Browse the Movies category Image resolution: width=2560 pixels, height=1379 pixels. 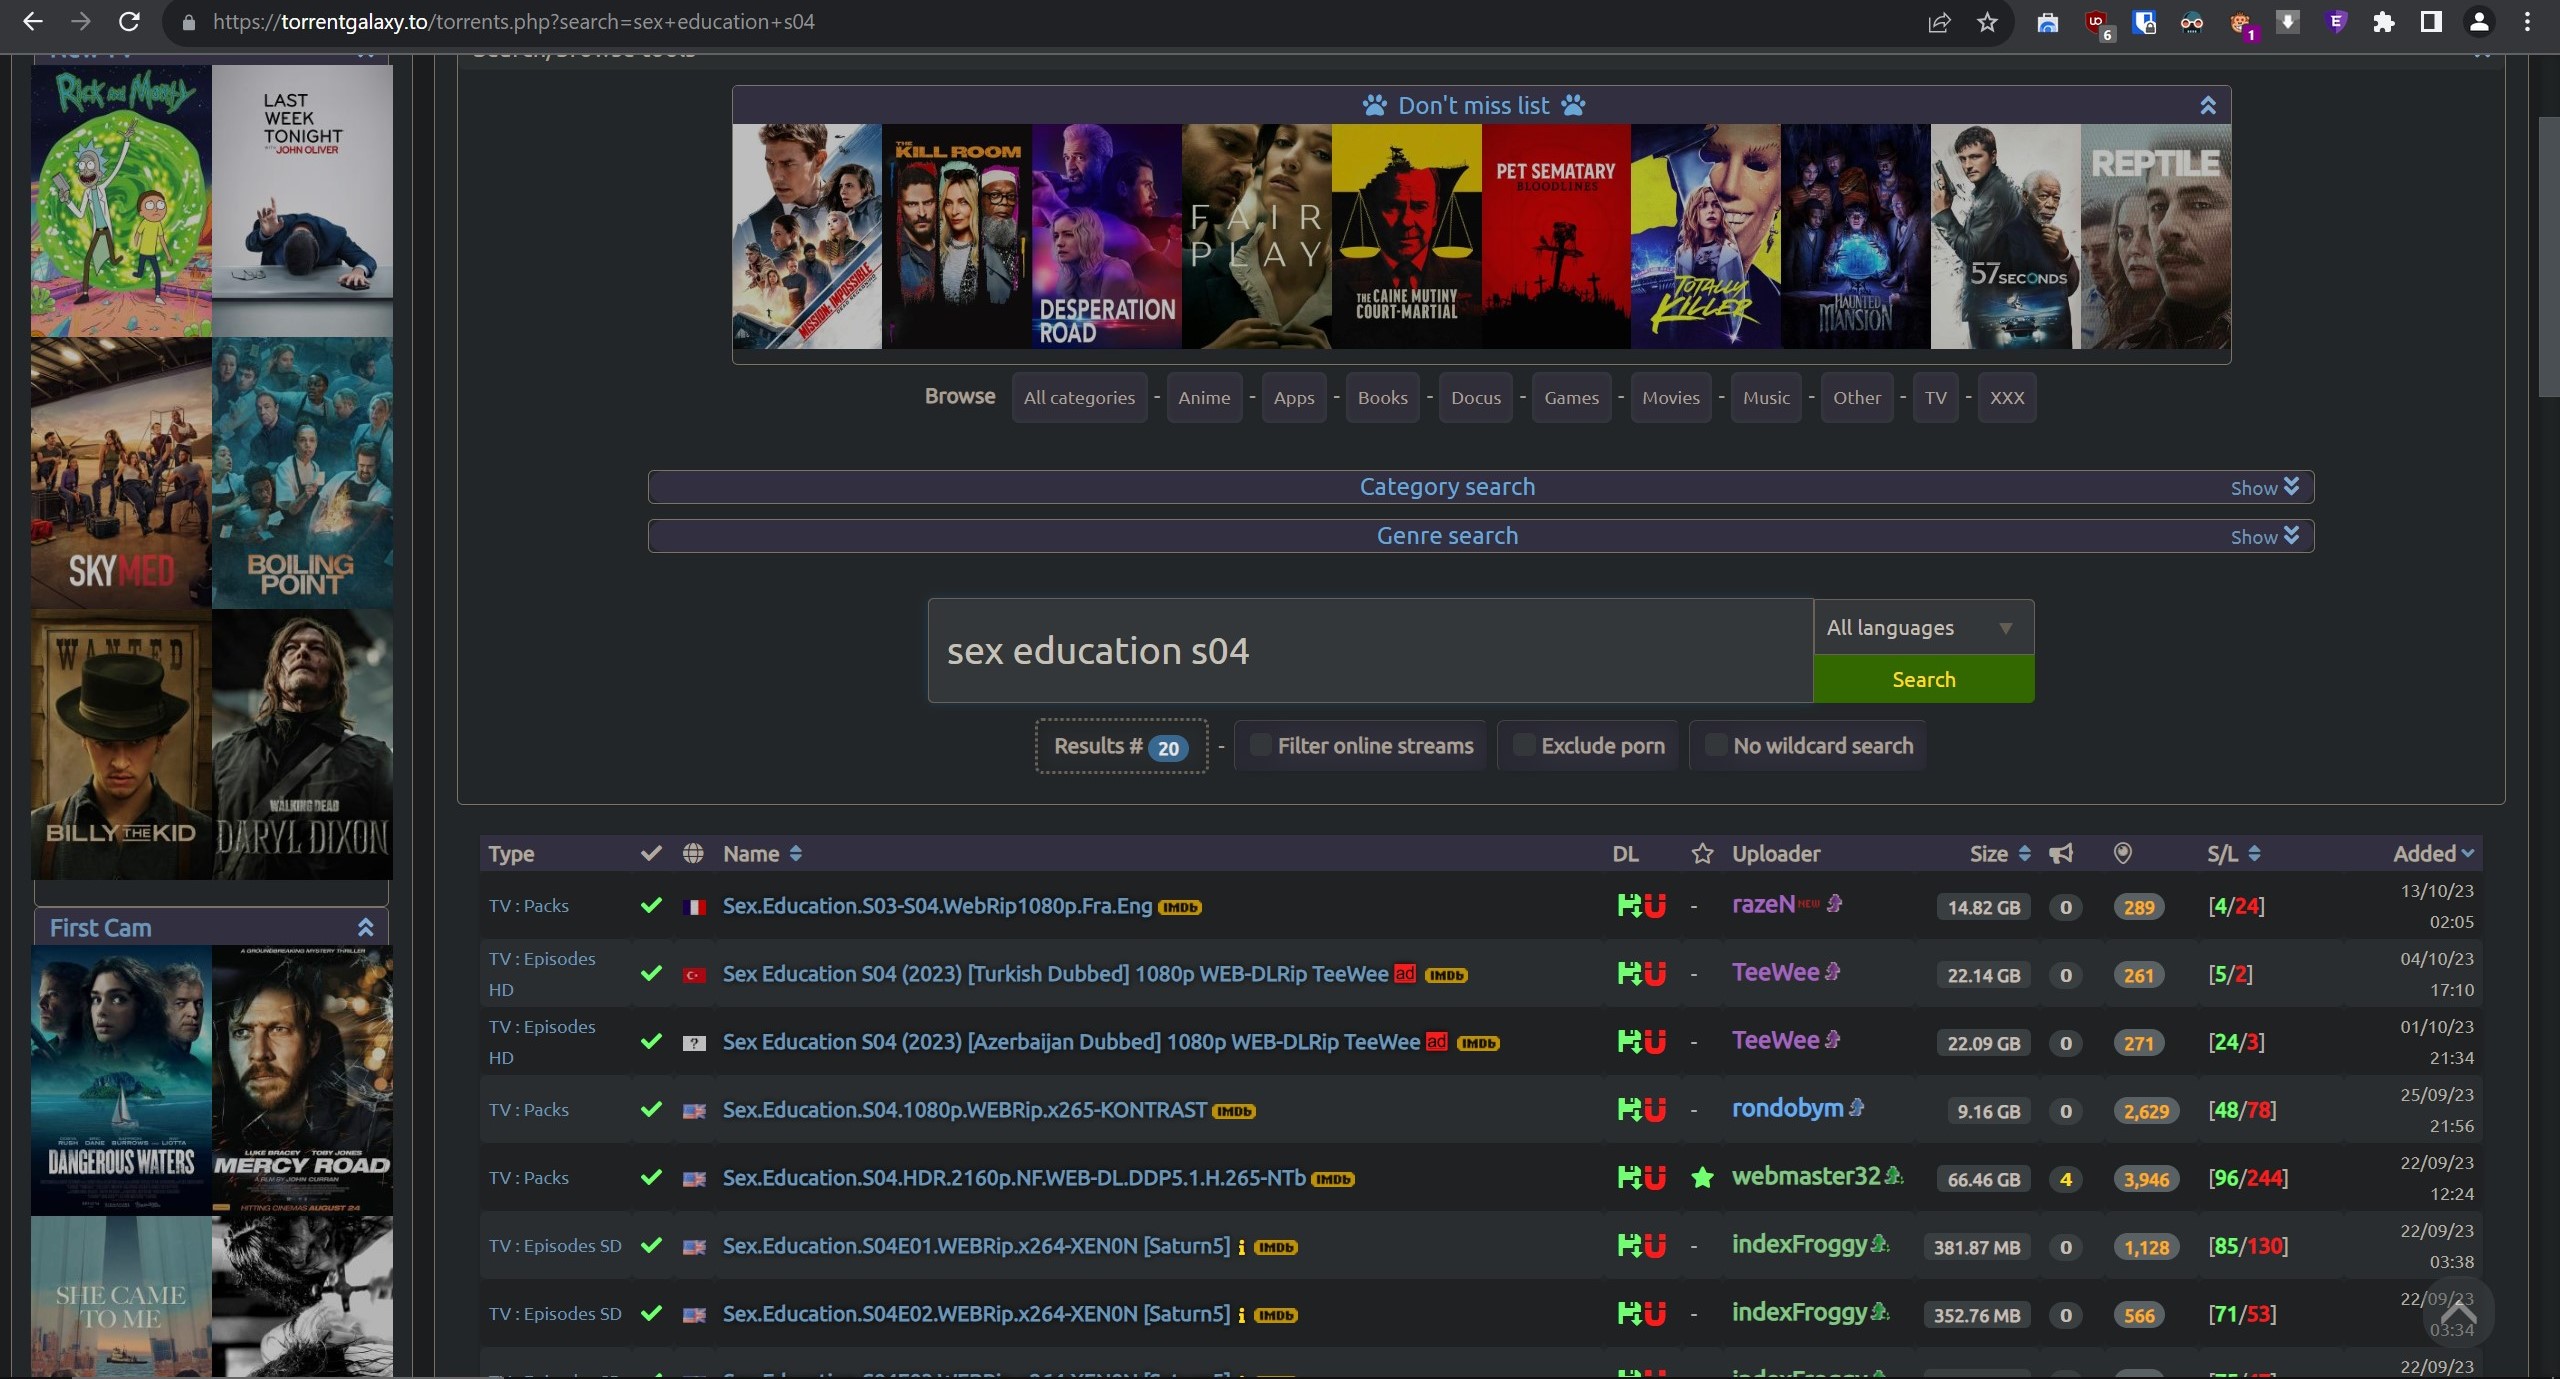coord(1670,397)
